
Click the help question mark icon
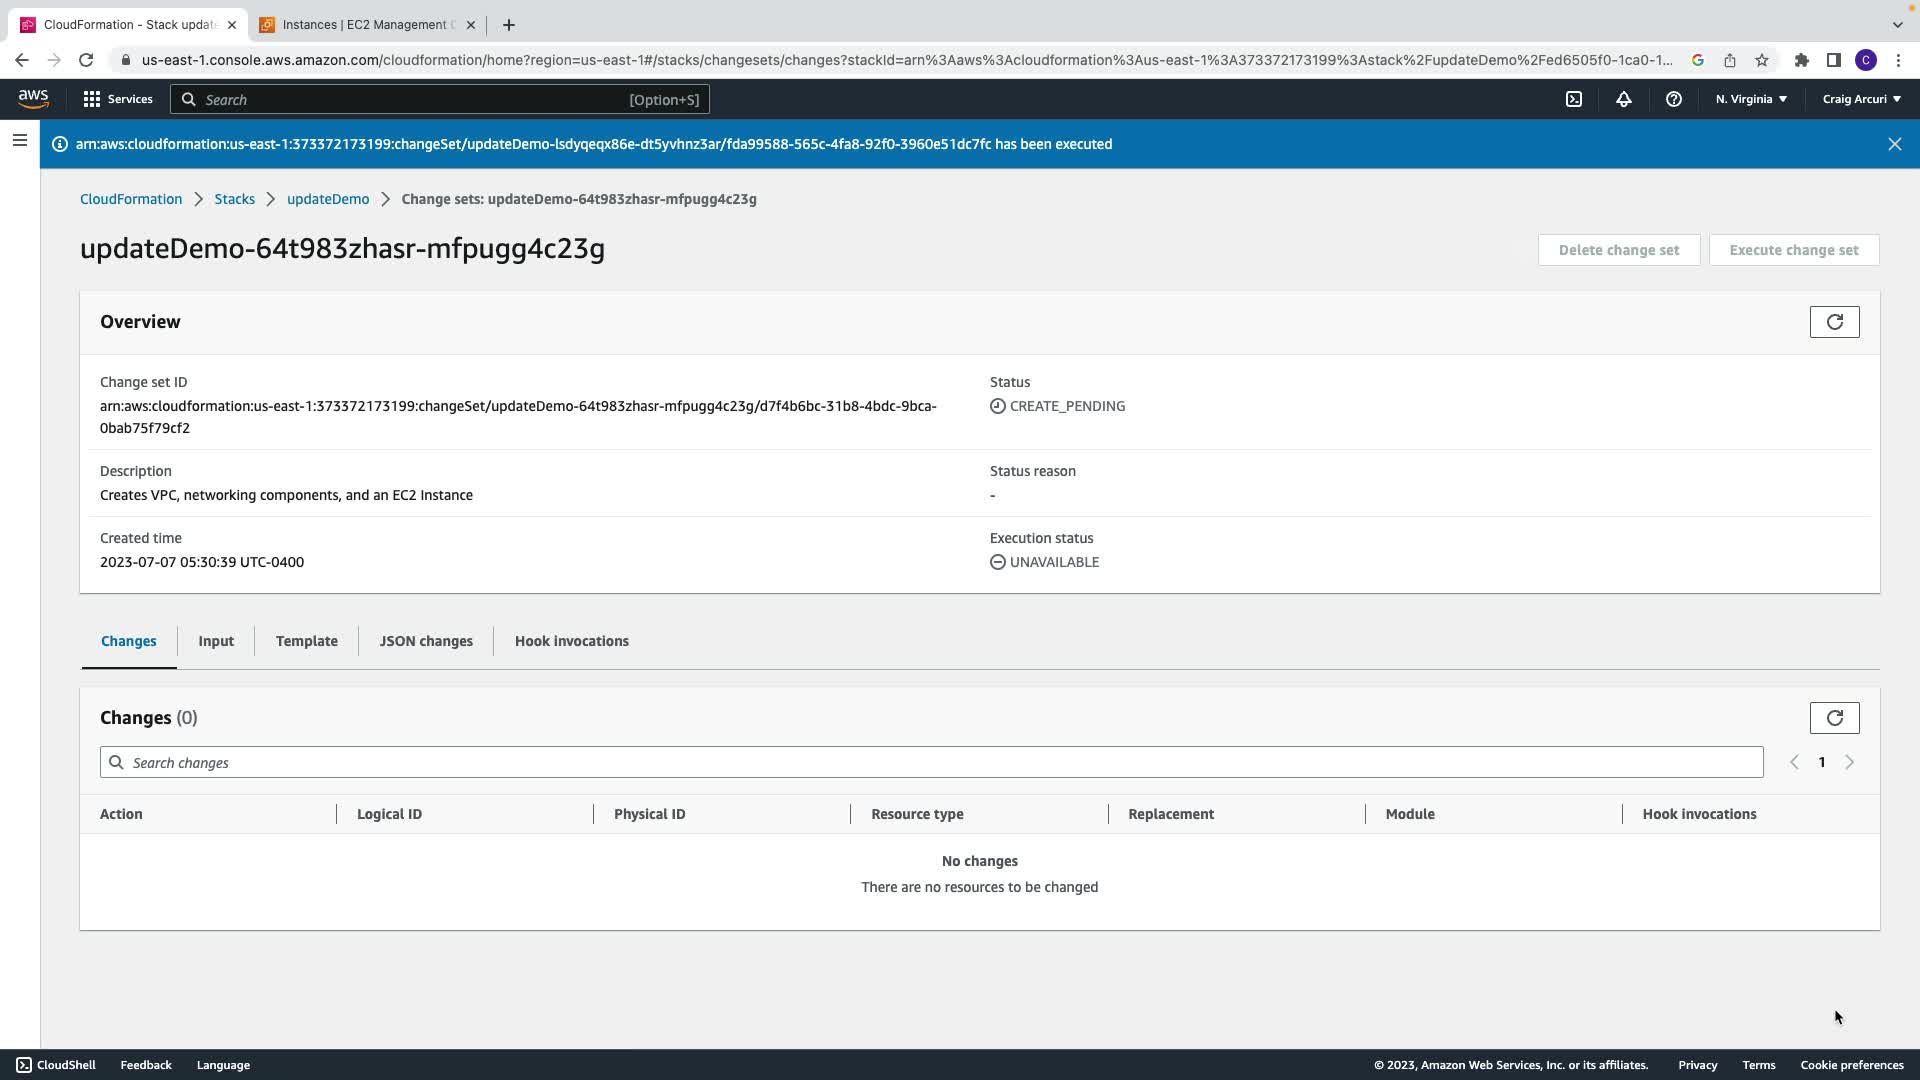click(x=1673, y=99)
